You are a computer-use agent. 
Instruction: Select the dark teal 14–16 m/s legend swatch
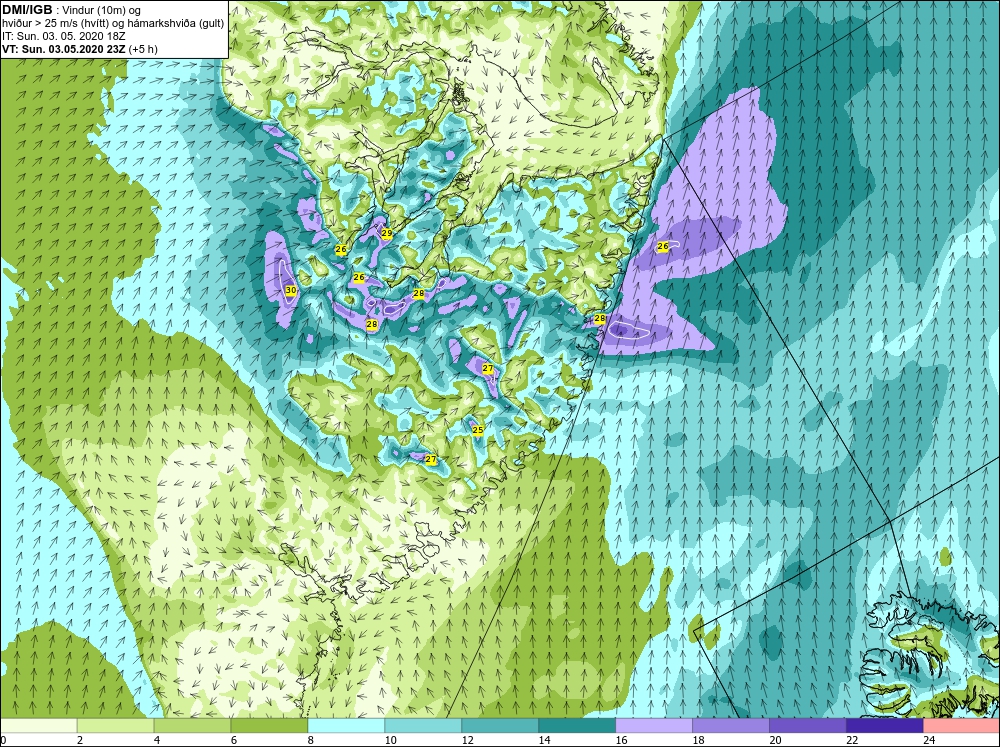click(x=577, y=725)
